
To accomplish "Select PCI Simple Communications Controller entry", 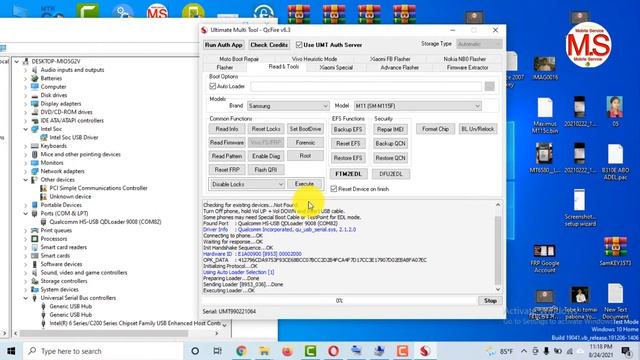I will click(x=98, y=188).
